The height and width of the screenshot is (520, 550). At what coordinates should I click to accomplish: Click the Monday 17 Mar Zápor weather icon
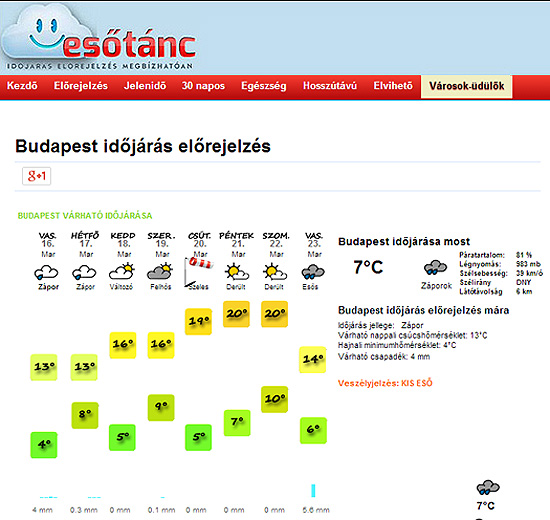point(84,272)
